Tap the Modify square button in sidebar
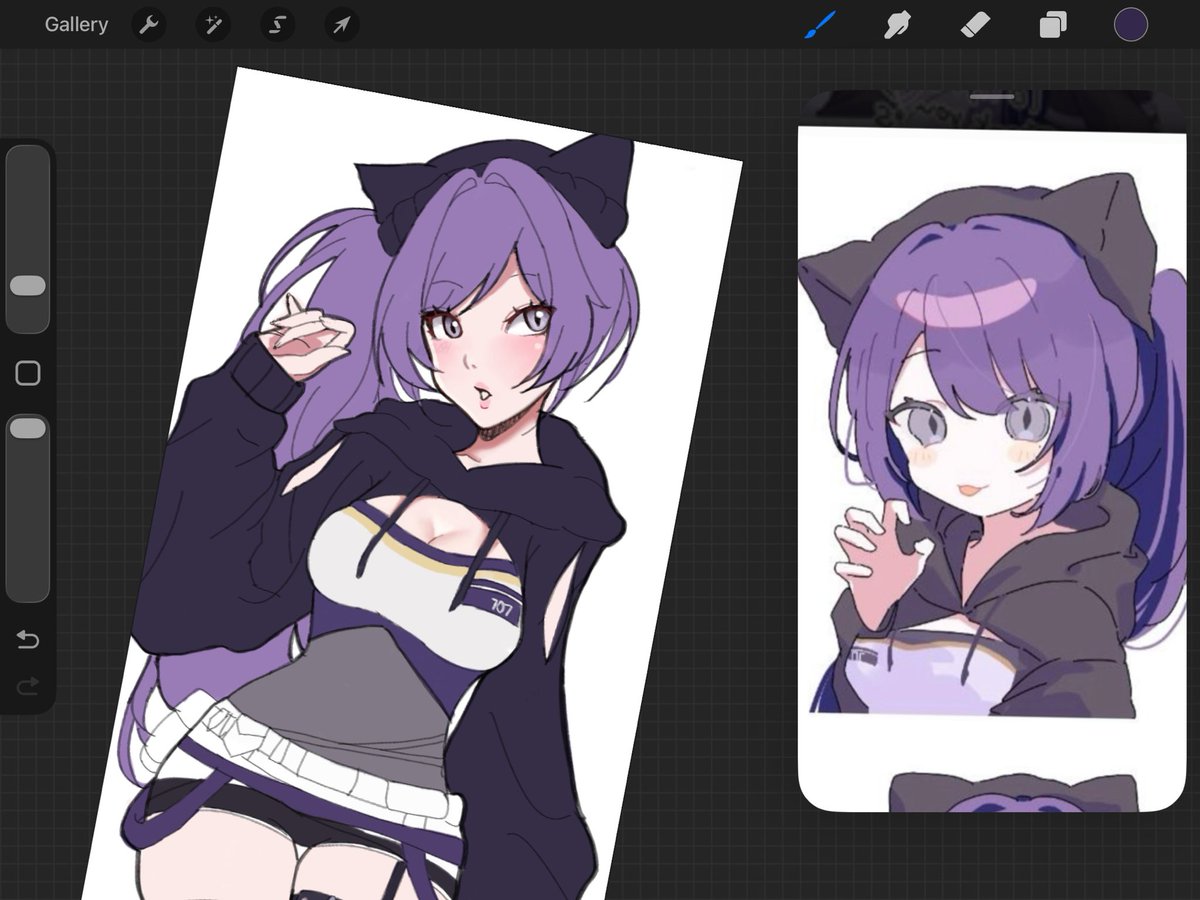 point(28,374)
